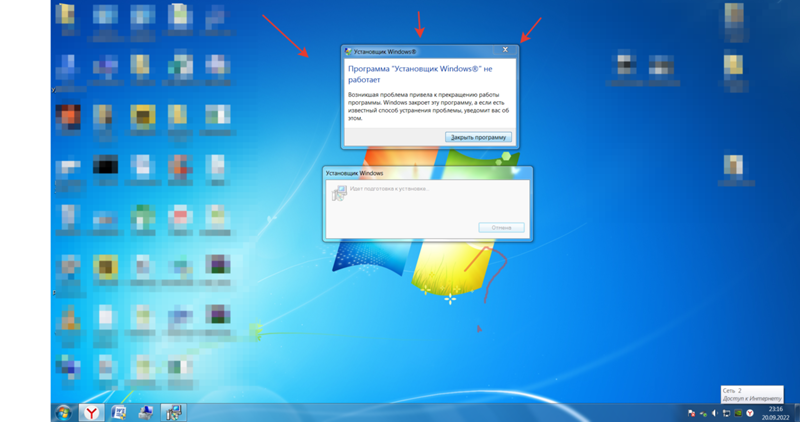This screenshot has height=422, width=800.
Task: Open the computer-and-printer taskbar icon
Action: (145, 412)
